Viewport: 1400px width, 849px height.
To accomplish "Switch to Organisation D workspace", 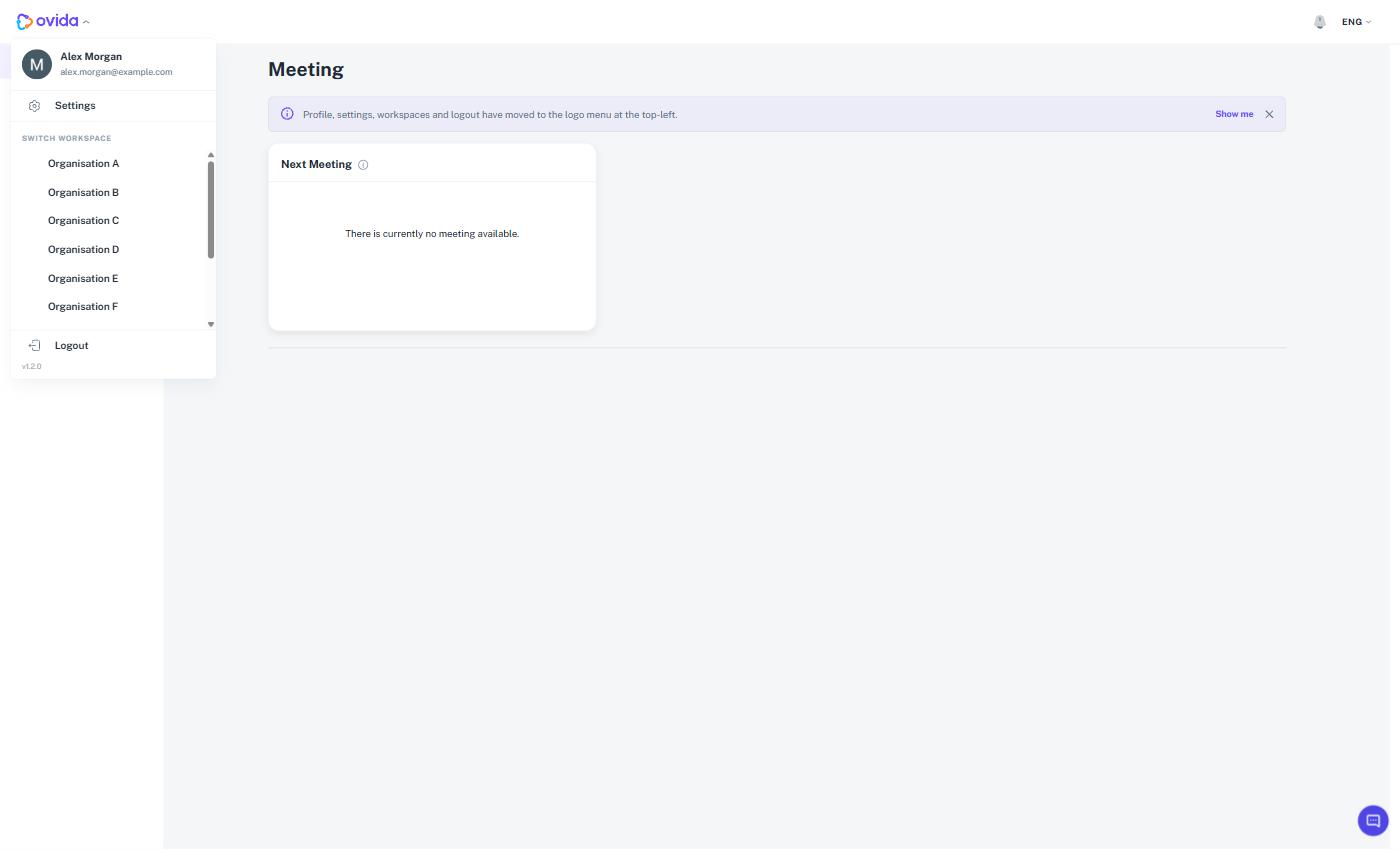I will [x=108, y=250].
